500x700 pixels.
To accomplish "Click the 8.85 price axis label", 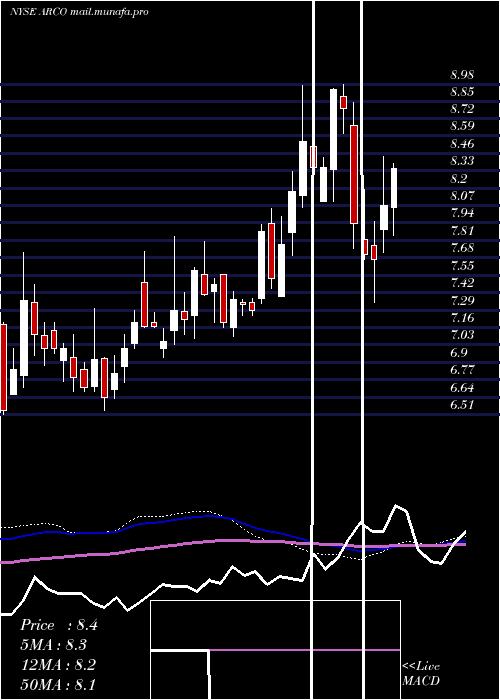I will click(462, 92).
